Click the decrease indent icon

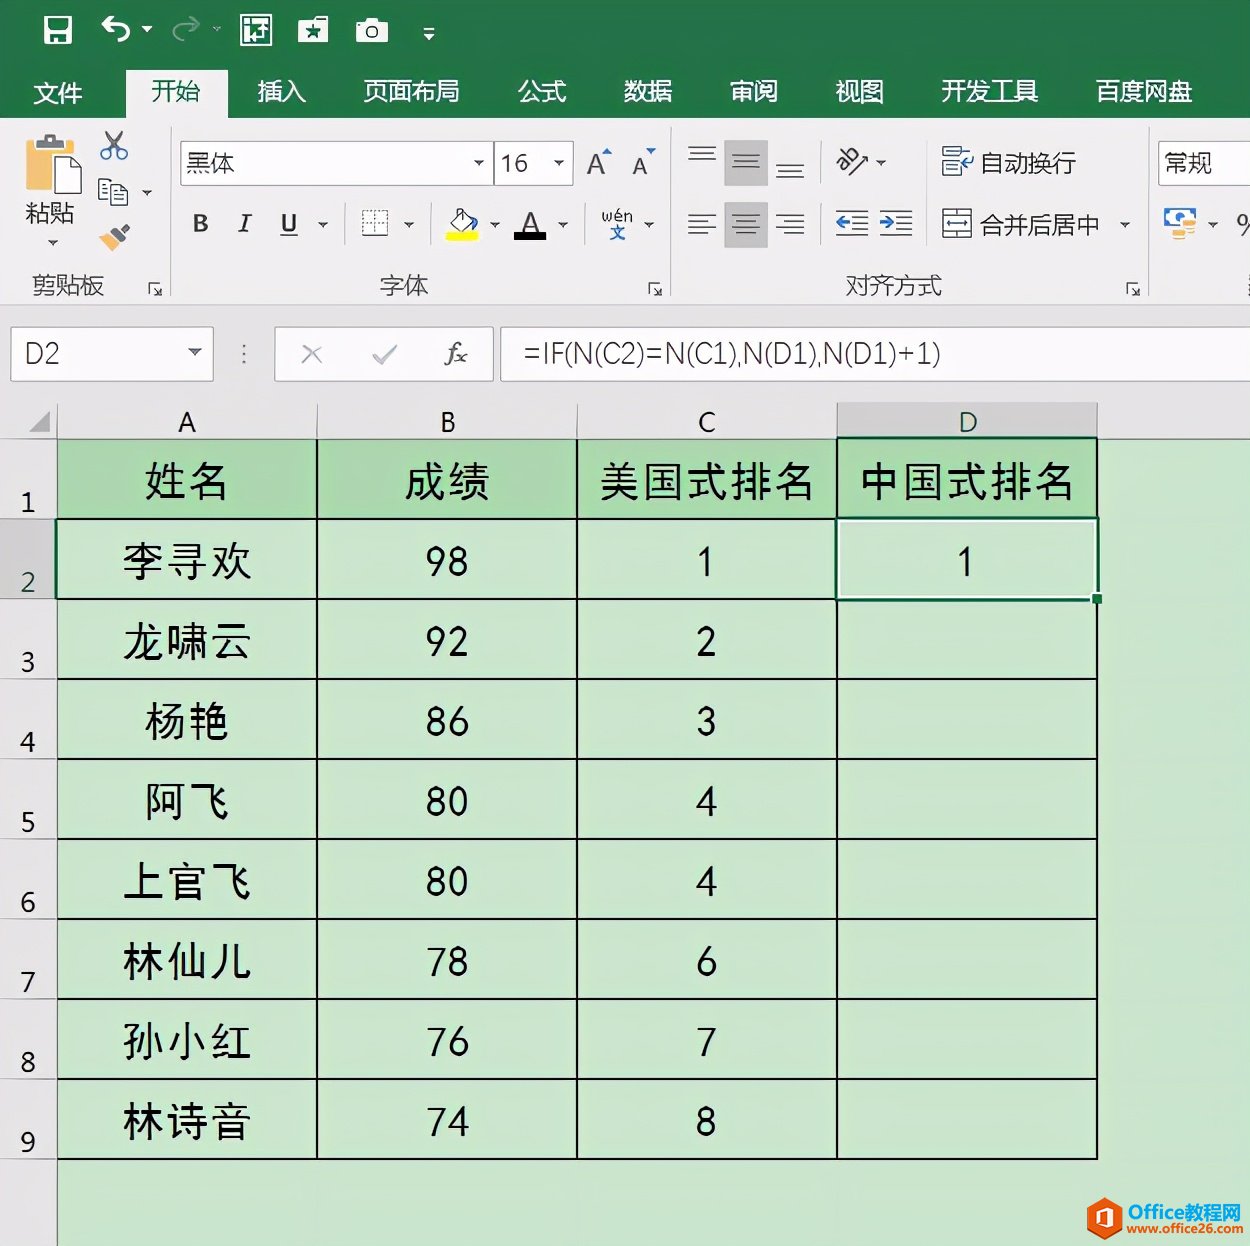pos(852,223)
